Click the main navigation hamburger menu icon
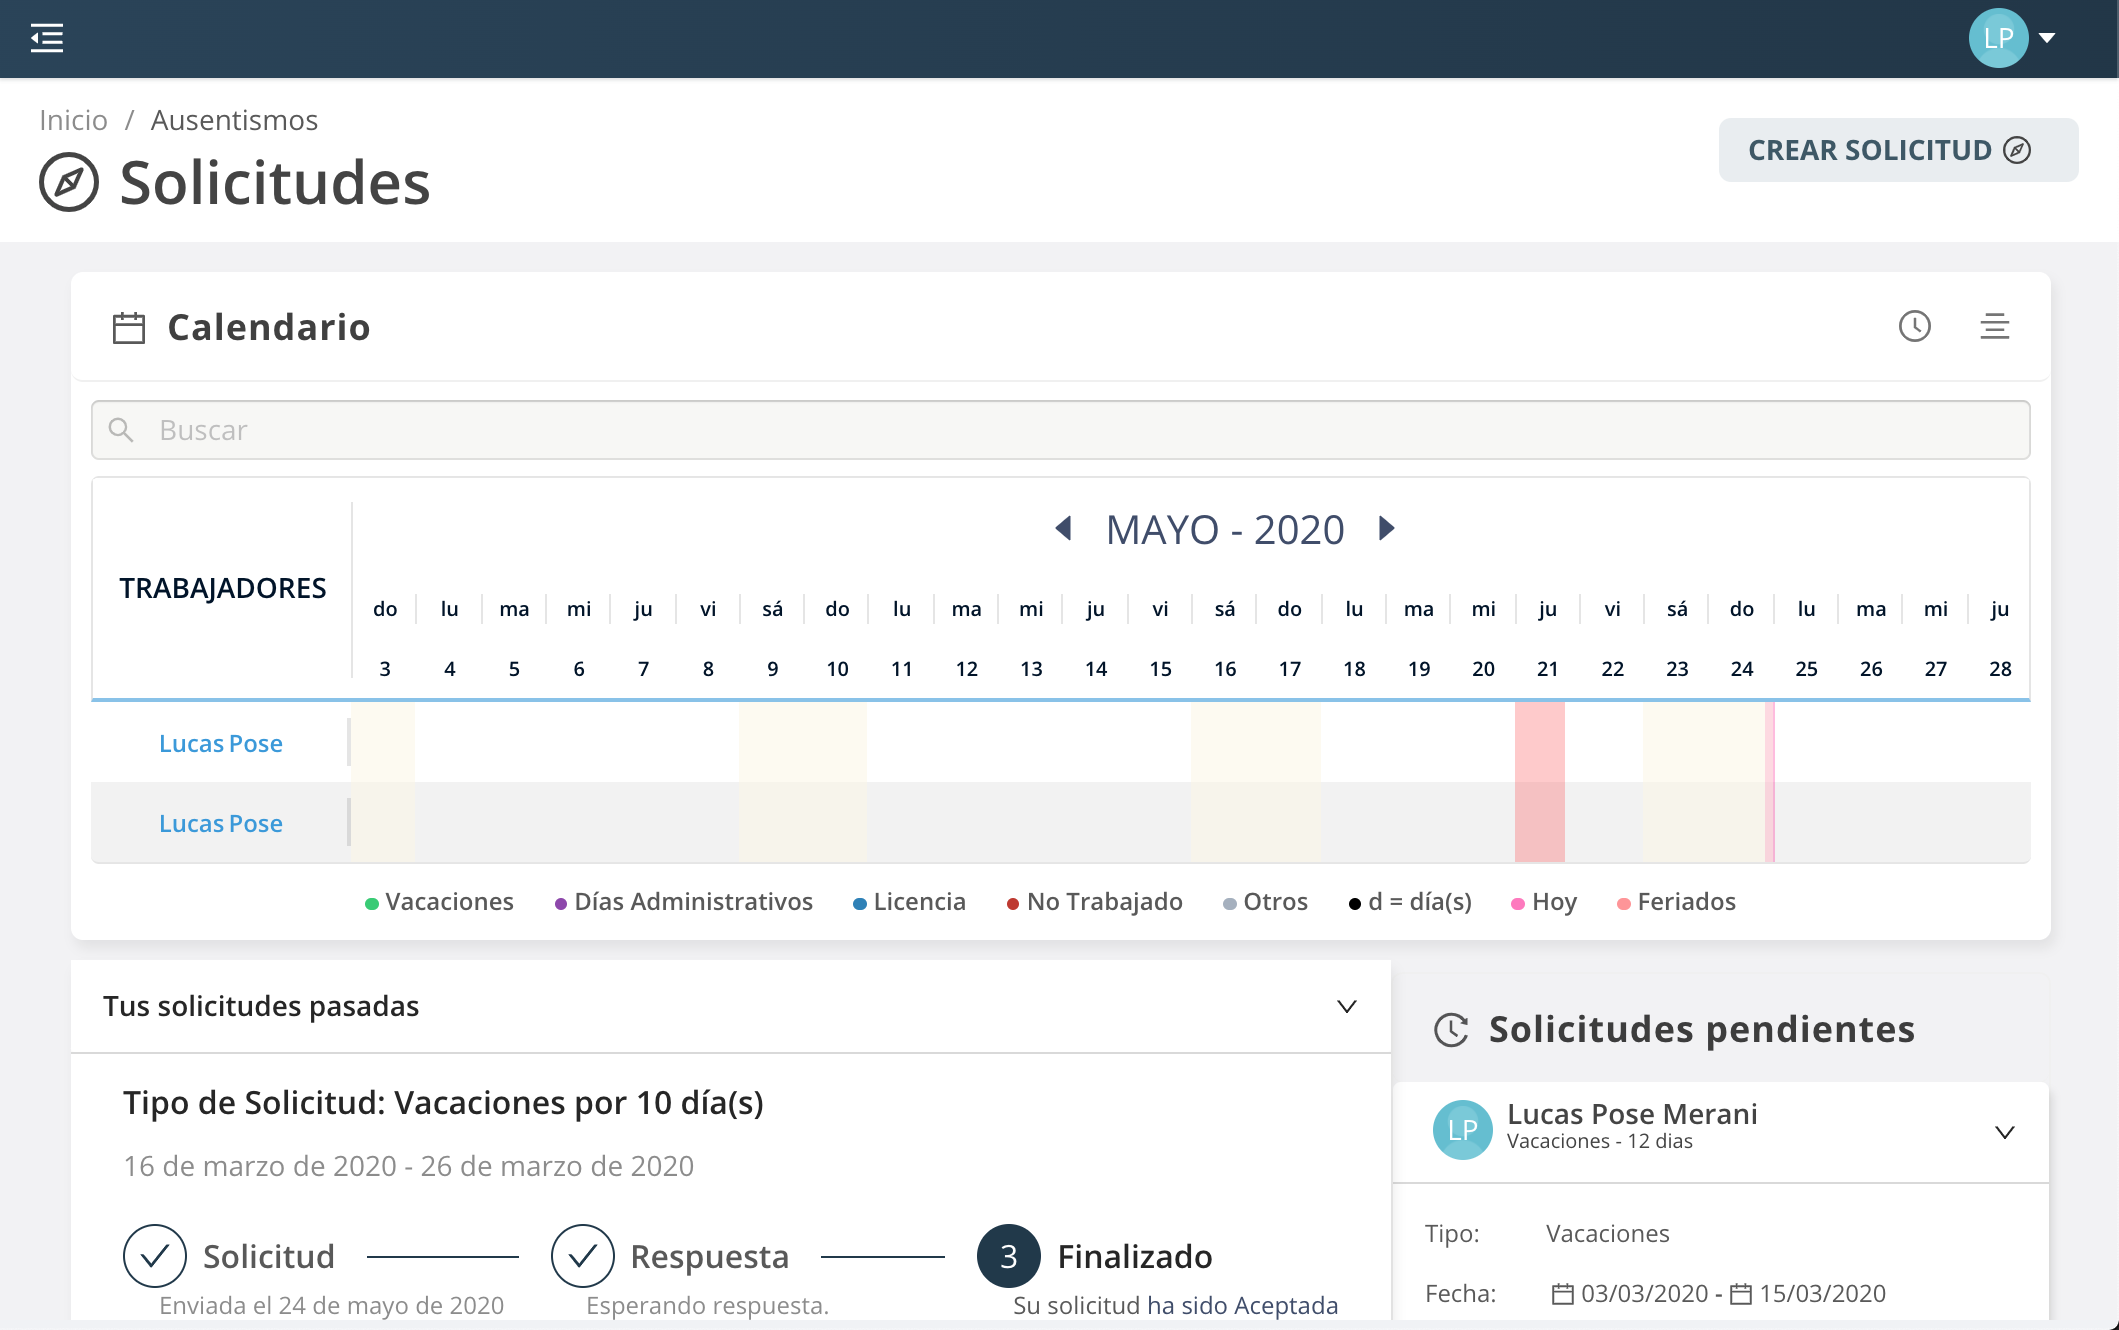The height and width of the screenshot is (1330, 2119). coord(46,37)
